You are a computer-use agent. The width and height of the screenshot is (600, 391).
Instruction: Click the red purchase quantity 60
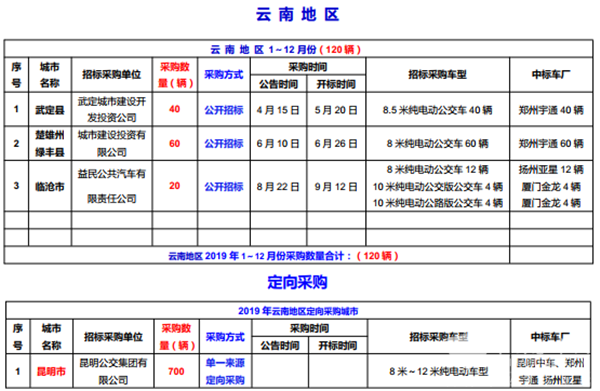coord(174,143)
